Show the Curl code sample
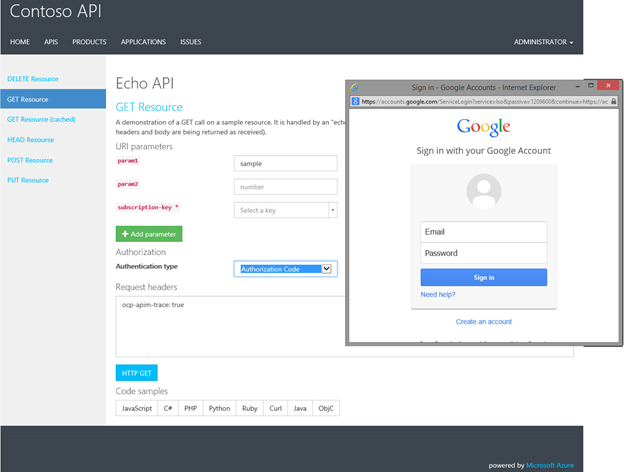The width and height of the screenshot is (624, 472). click(275, 408)
